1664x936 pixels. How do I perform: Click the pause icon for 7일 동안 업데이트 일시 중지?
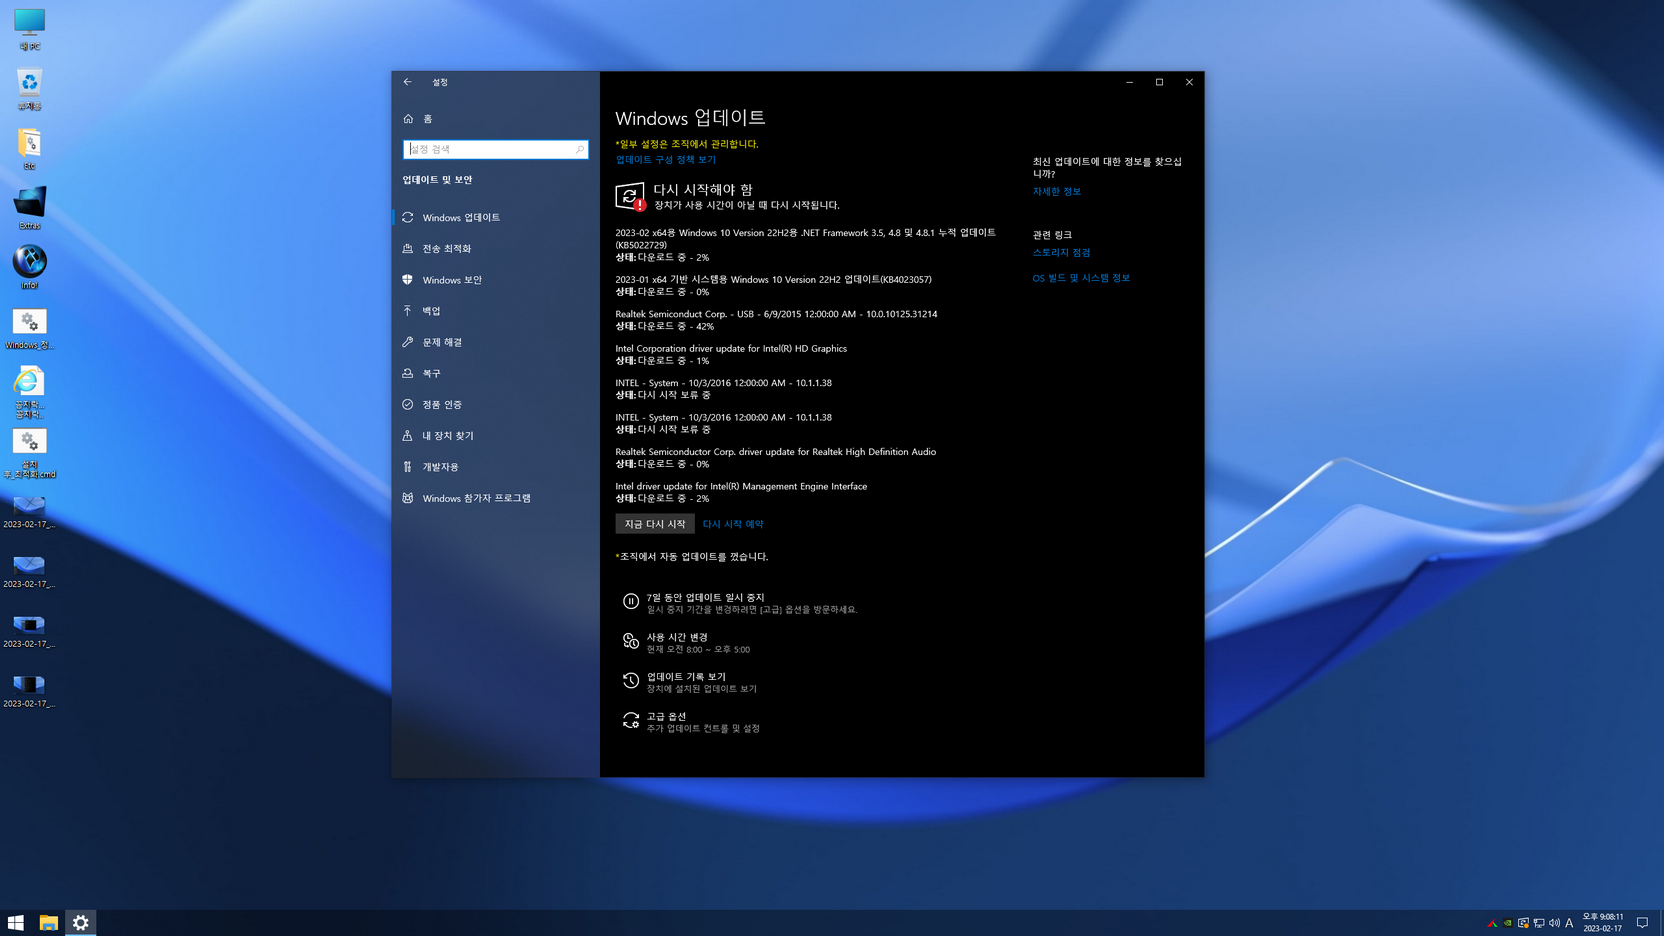tap(631, 601)
